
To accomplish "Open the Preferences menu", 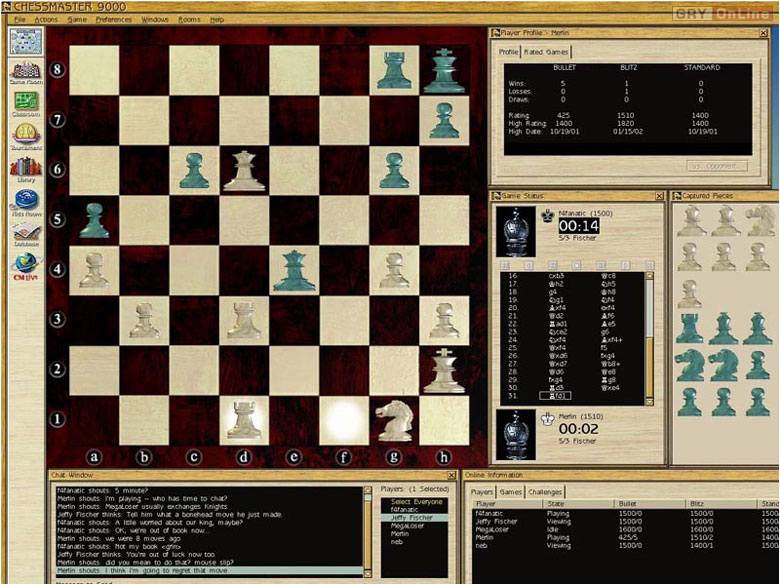I will coord(114,19).
